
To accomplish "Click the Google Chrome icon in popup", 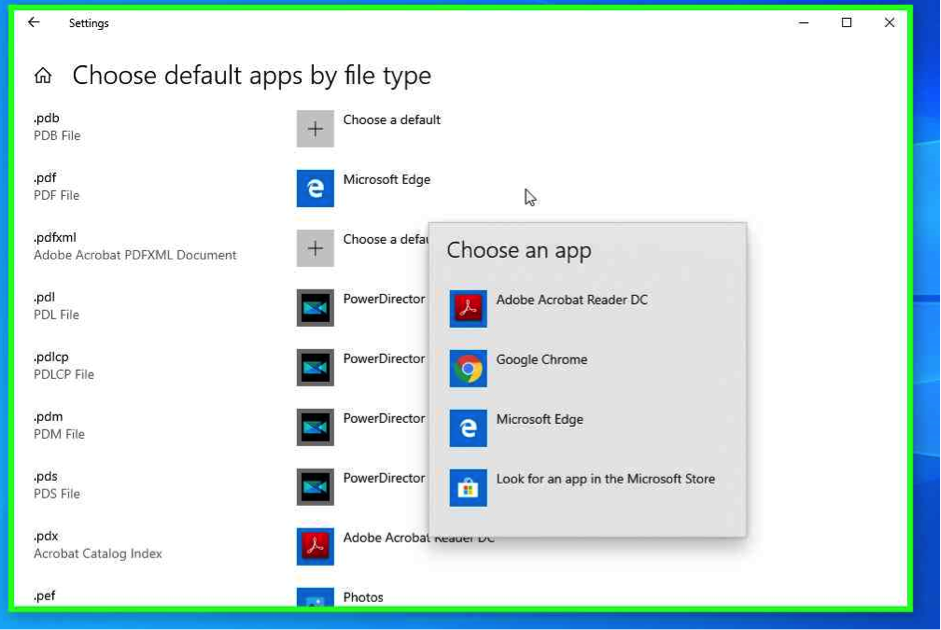I will coord(468,369).
